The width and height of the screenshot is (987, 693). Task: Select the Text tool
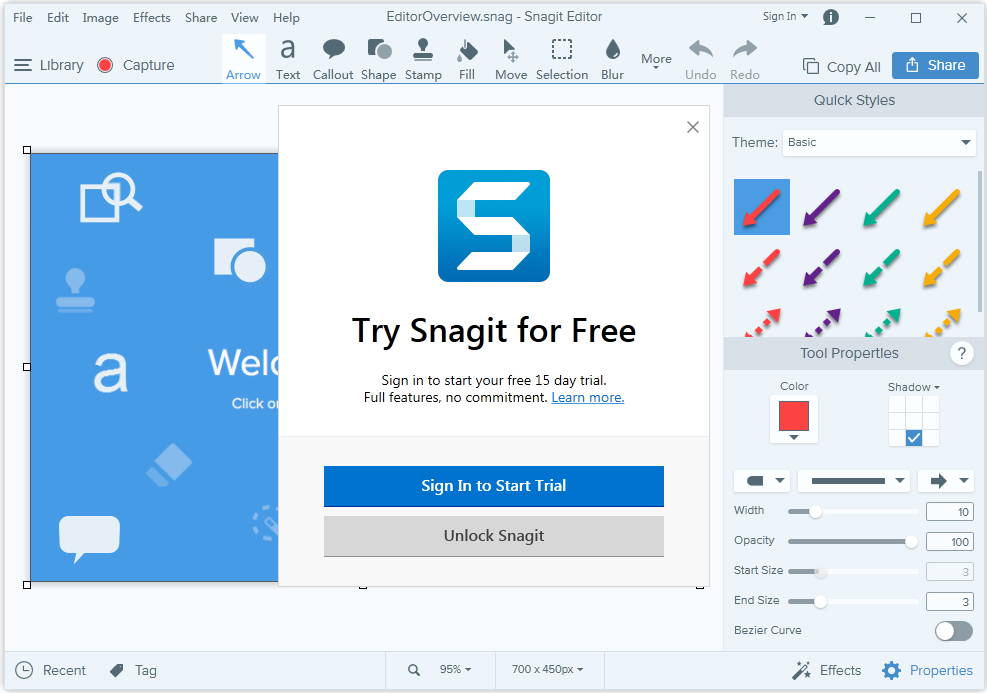click(x=288, y=59)
